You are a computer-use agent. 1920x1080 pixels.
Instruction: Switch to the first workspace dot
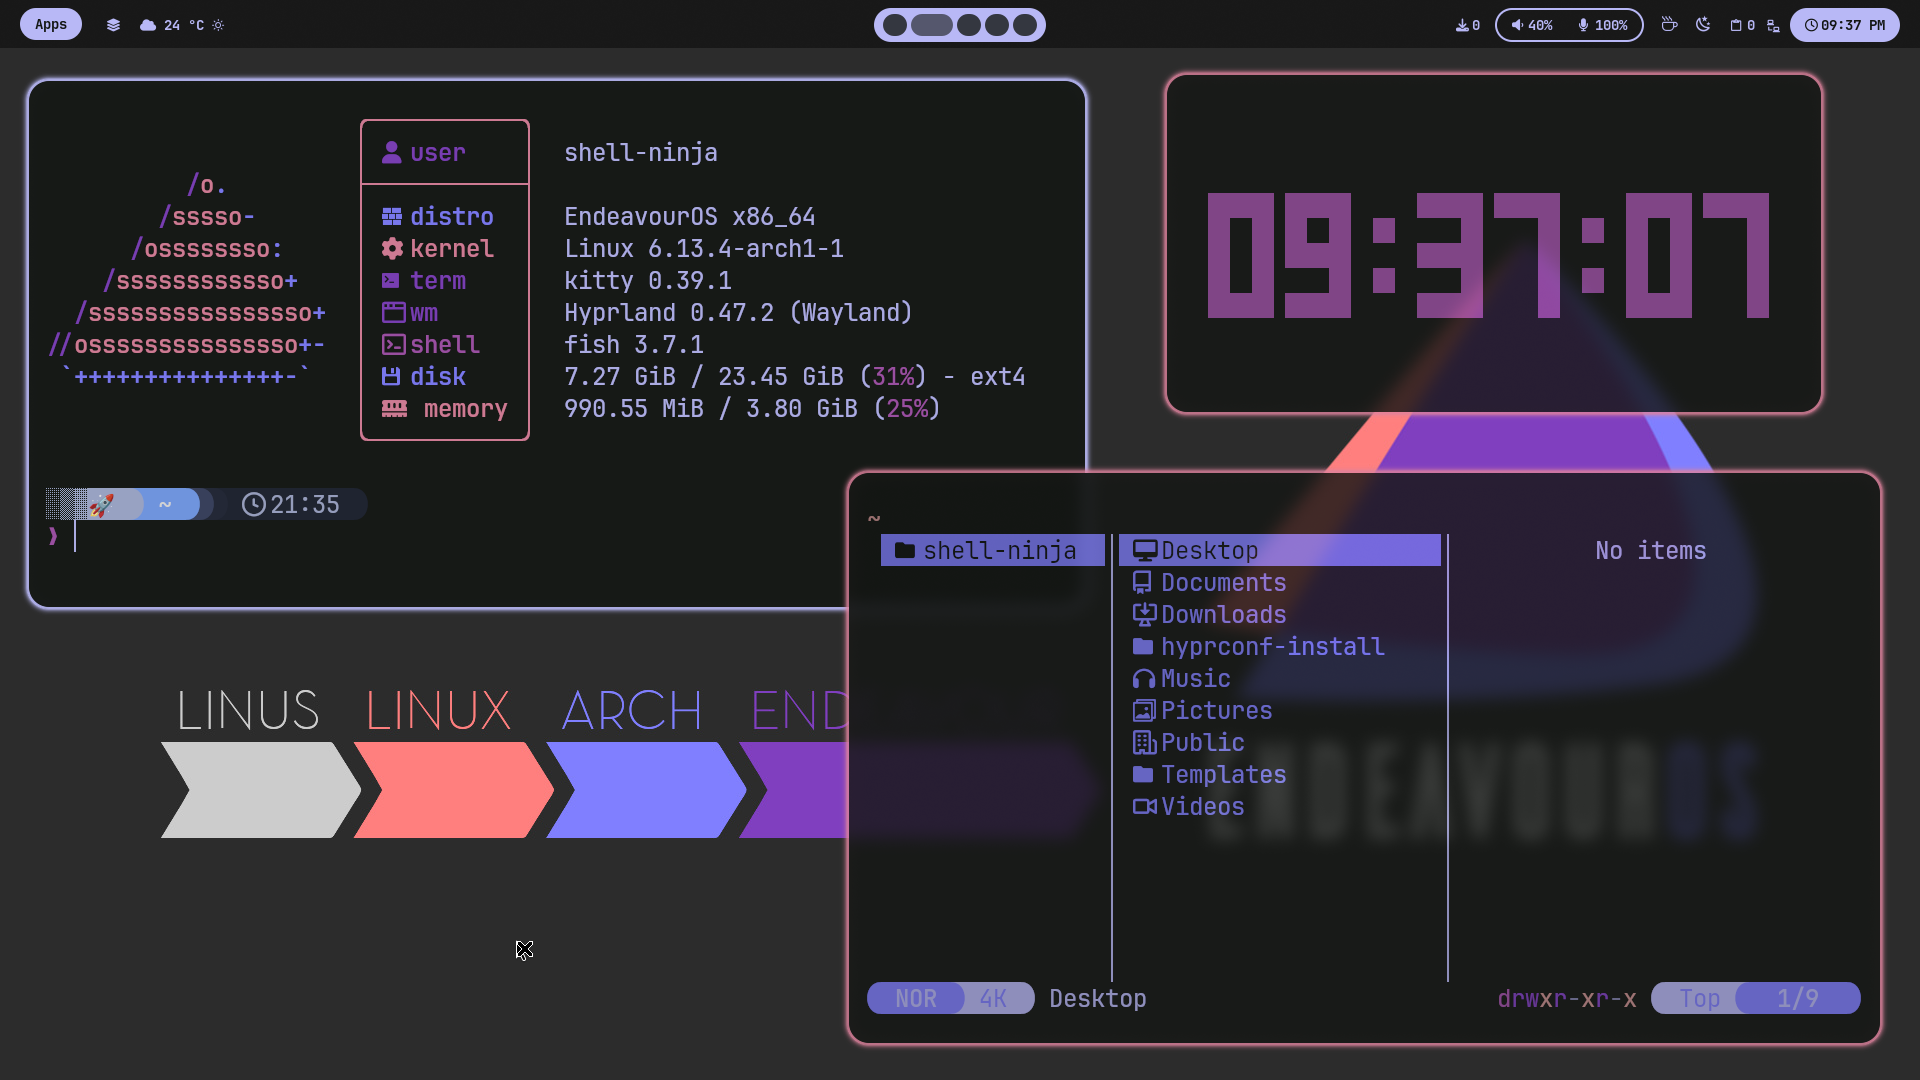coord(895,25)
